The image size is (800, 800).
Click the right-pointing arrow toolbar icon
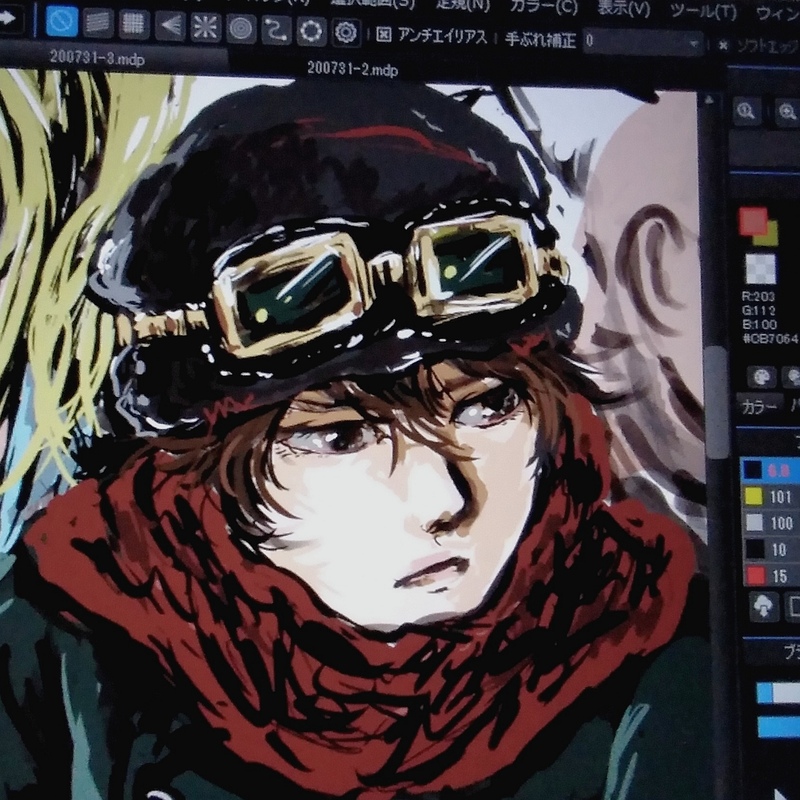click(9, 19)
